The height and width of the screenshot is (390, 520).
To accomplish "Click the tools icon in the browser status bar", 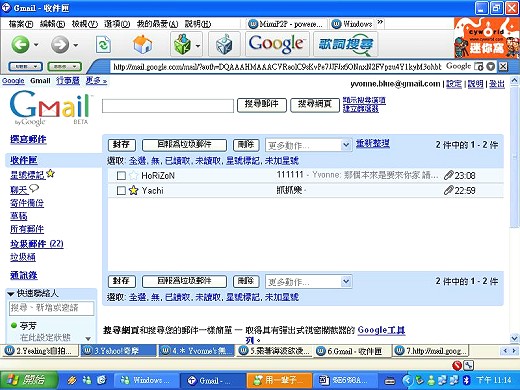I will pyautogui.click(x=469, y=366).
